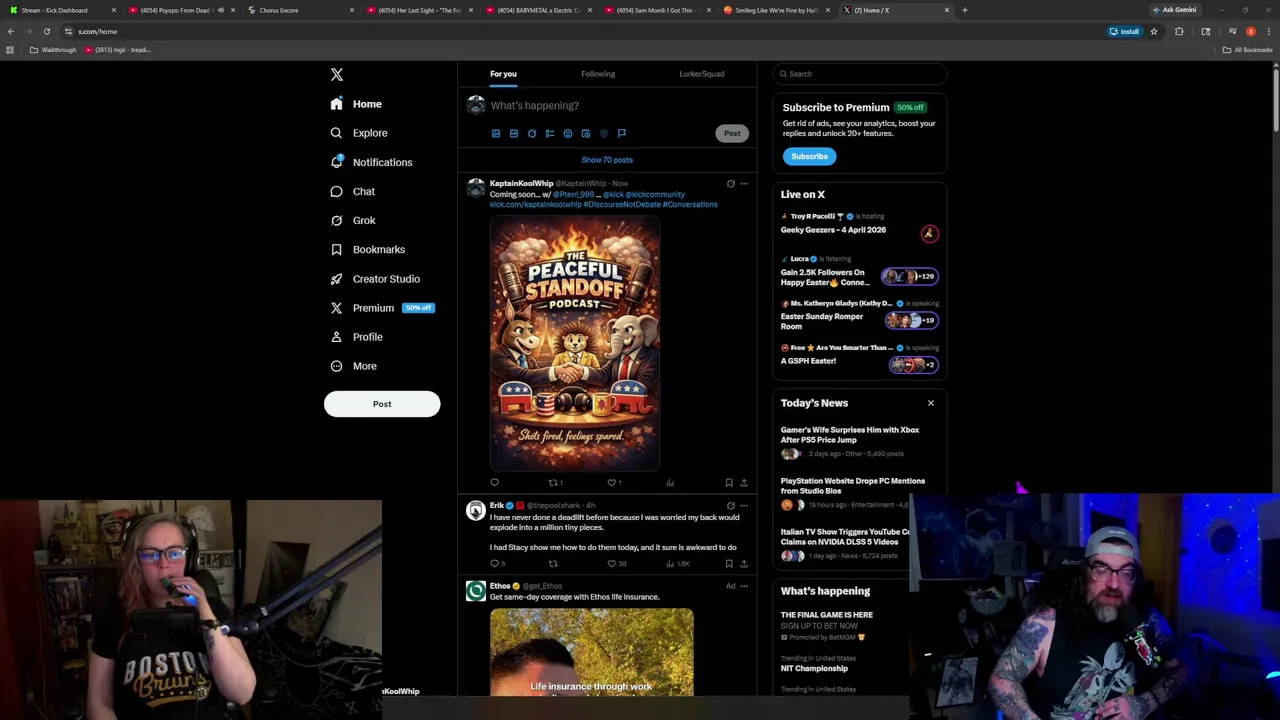Image resolution: width=1280 pixels, height=720 pixels.
Task: Open Notifications in the sidebar
Action: (371, 162)
